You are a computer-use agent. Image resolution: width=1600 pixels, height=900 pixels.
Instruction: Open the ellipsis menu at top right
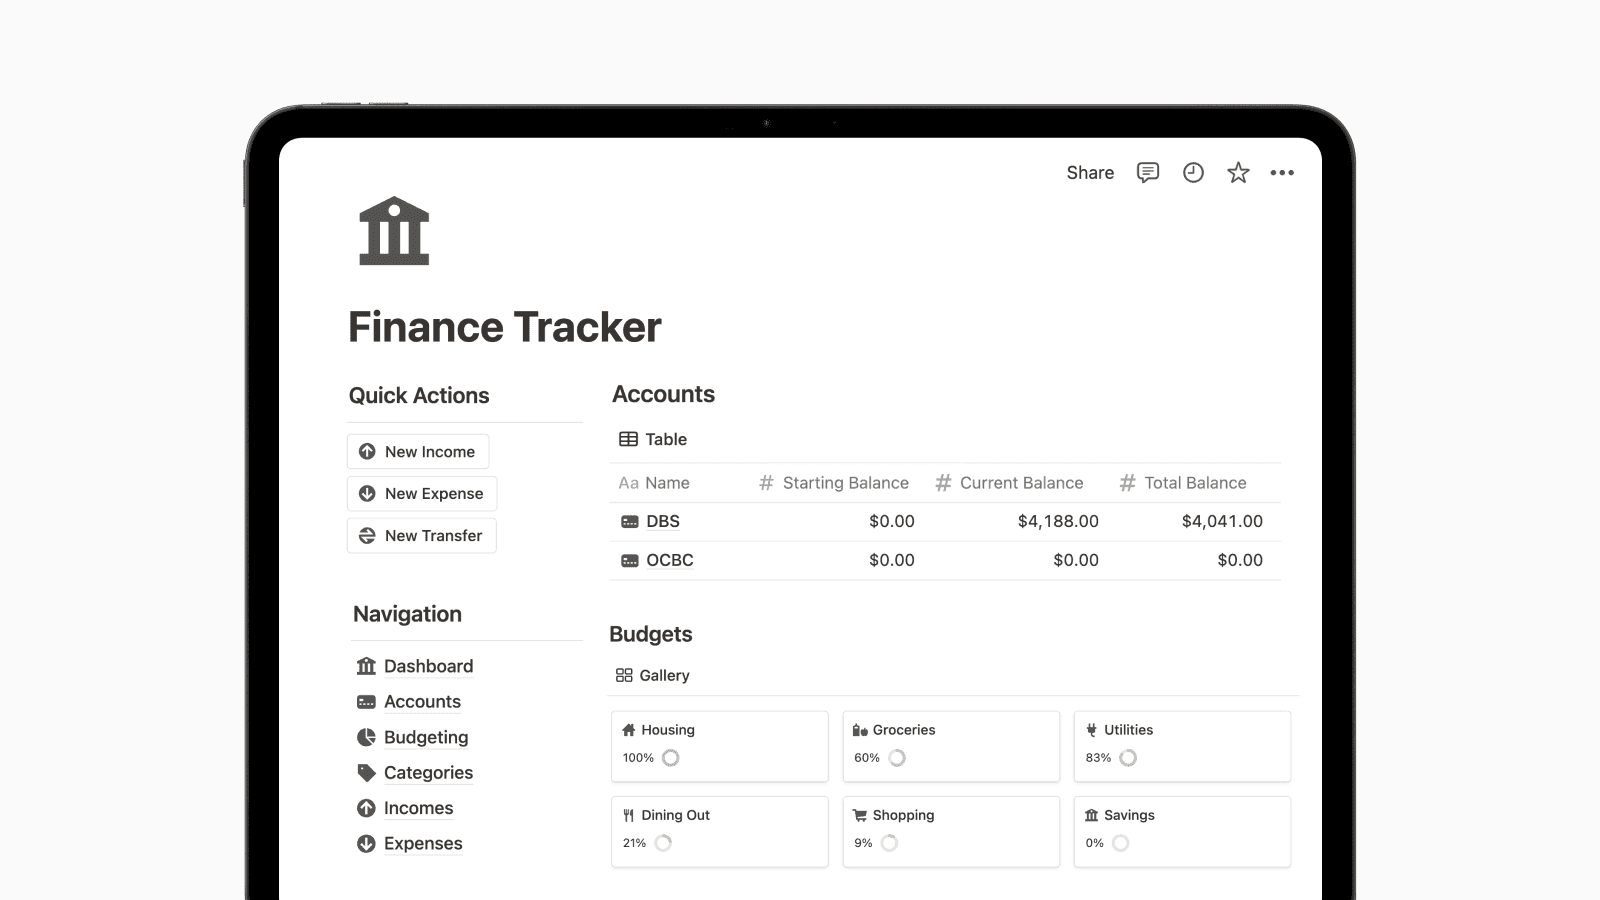[1283, 172]
